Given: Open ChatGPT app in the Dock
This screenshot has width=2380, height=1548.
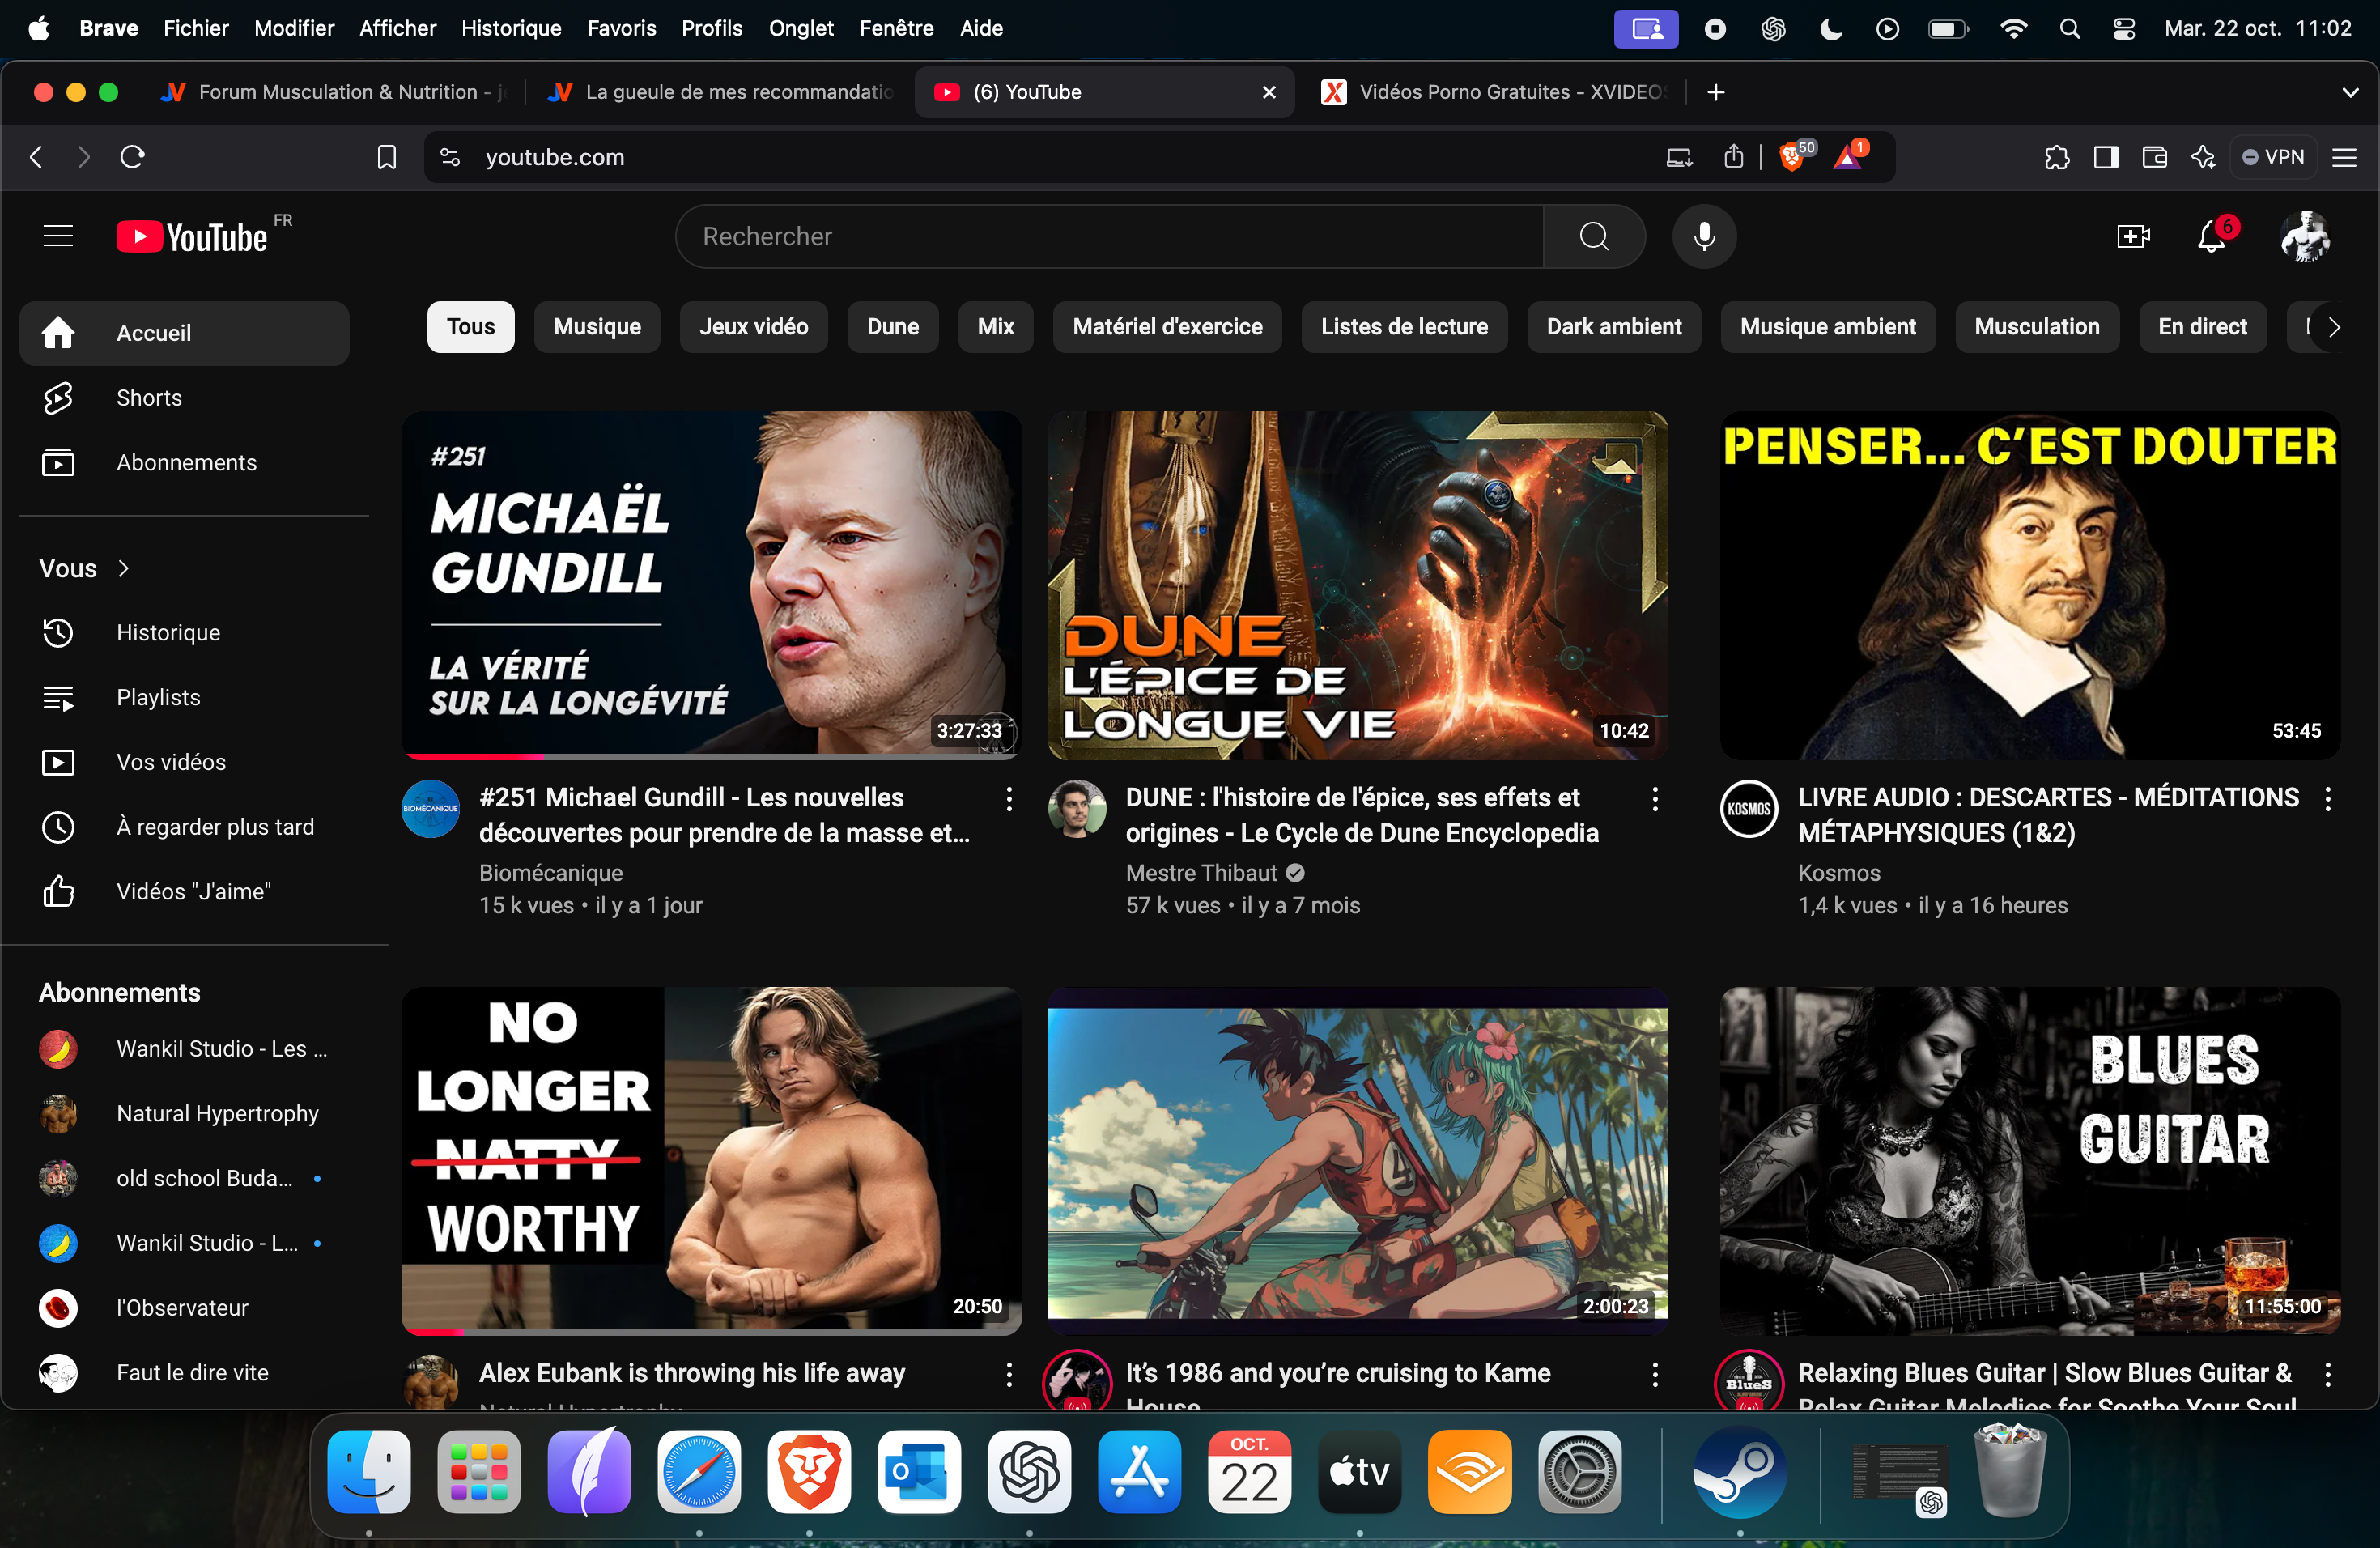Looking at the screenshot, I should click(x=1029, y=1472).
